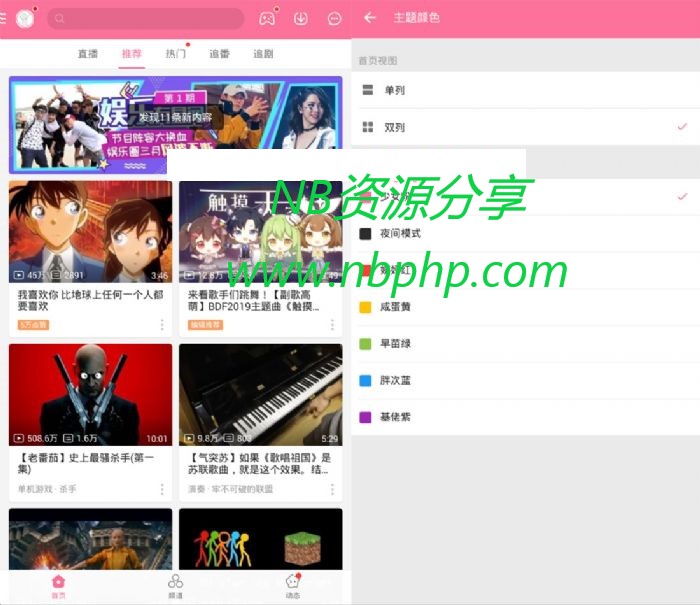This screenshot has height=605, width=700.
Task: Click the 单机游戏 · 杀手 tag
Action: click(x=47, y=489)
